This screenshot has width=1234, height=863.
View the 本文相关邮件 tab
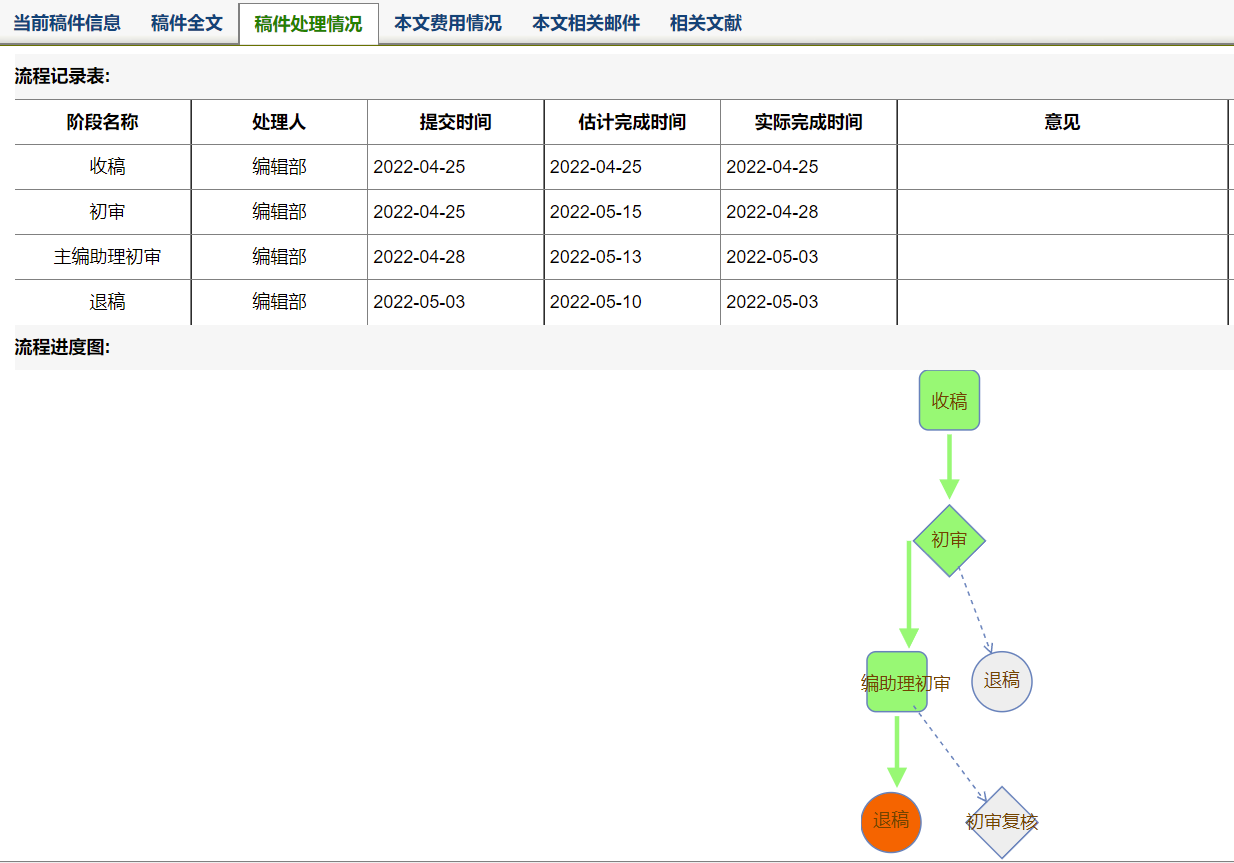pyautogui.click(x=585, y=23)
